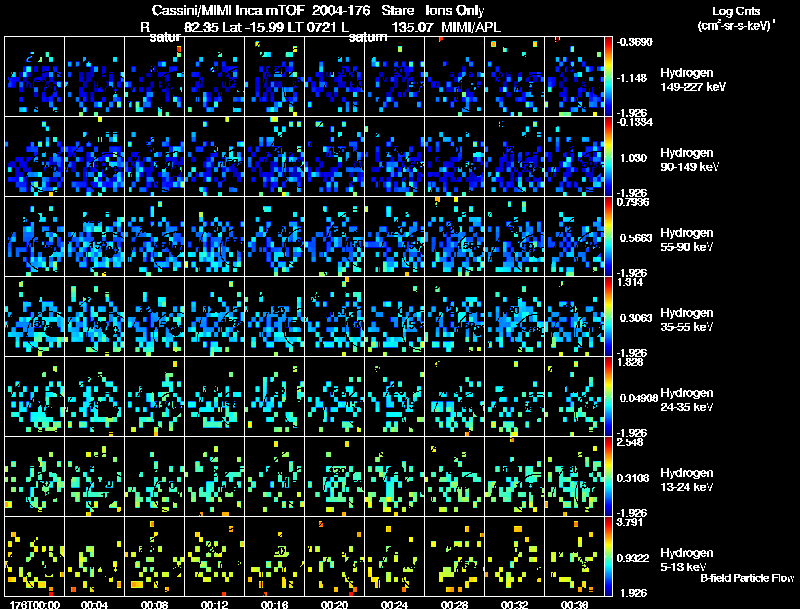Screen dimensions: 800x609
Task: Click the Hydrogen 90-149 keV row label
Action: coord(689,160)
